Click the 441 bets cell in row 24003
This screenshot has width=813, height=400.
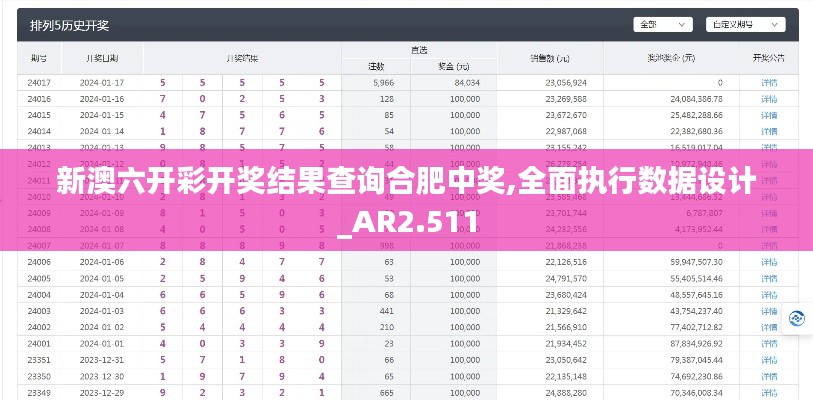387,311
